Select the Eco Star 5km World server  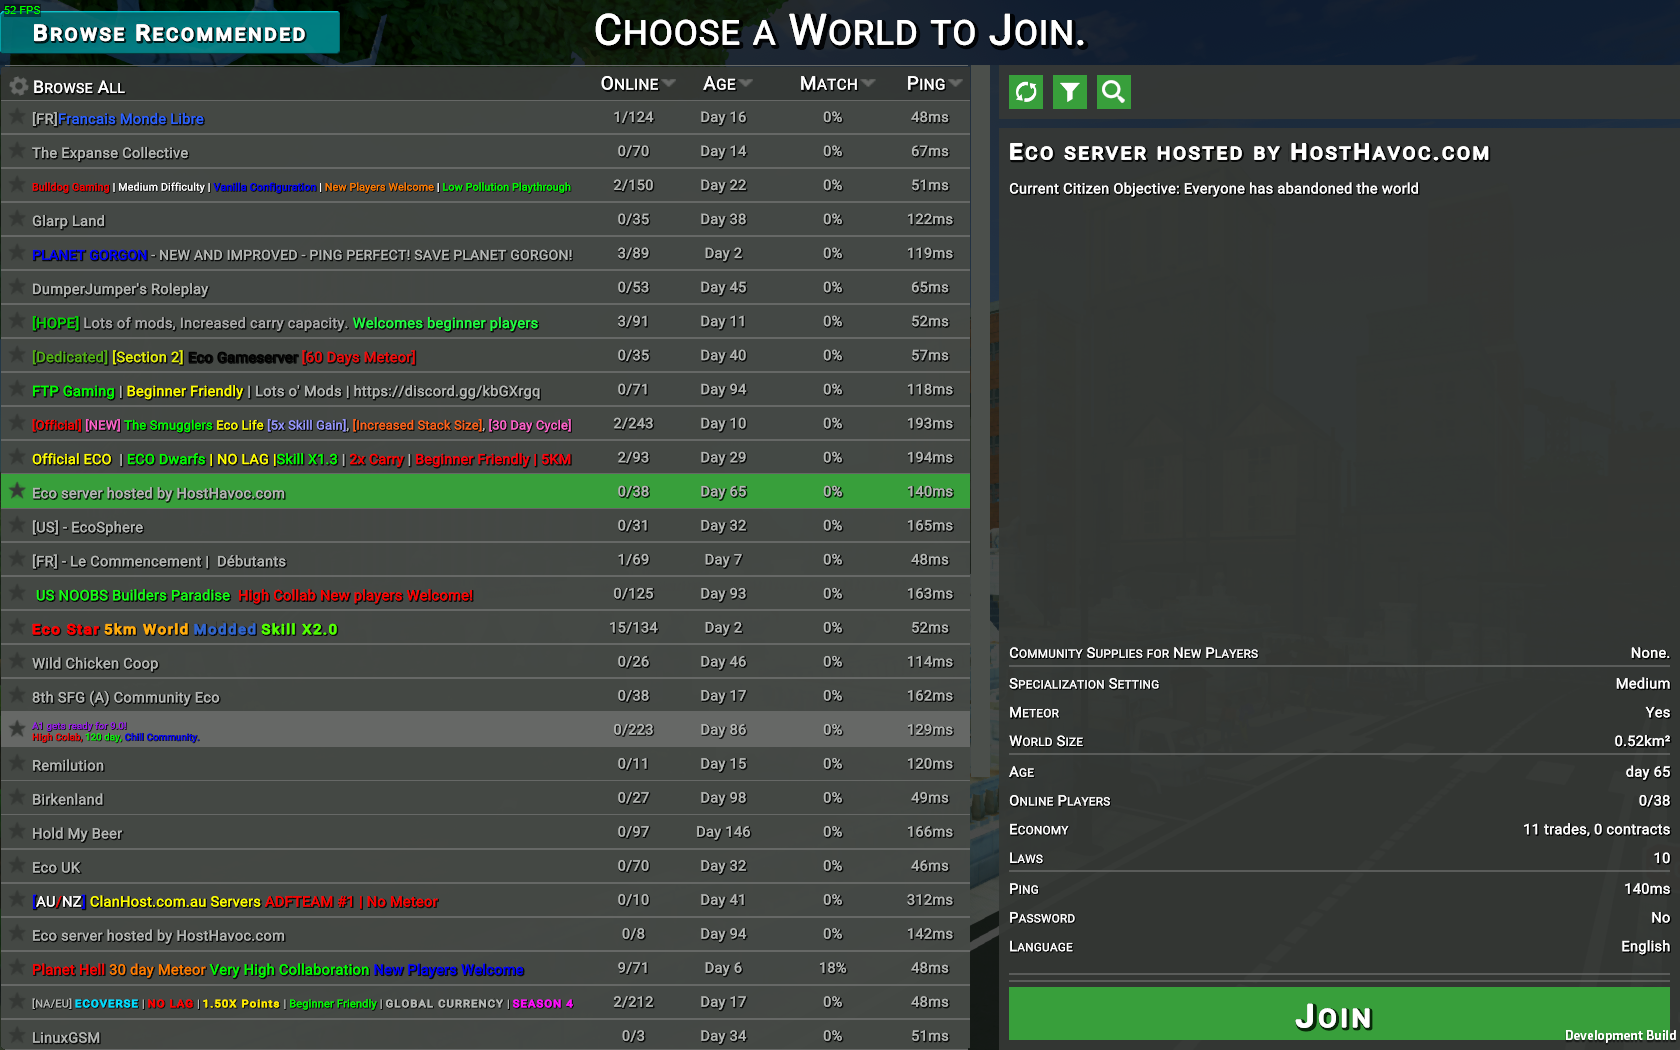pyautogui.click(x=486, y=628)
